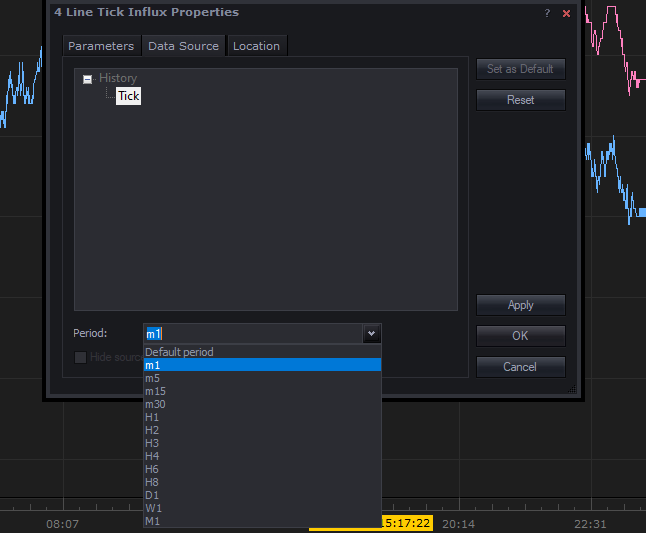Select the m30 period option

pos(262,404)
